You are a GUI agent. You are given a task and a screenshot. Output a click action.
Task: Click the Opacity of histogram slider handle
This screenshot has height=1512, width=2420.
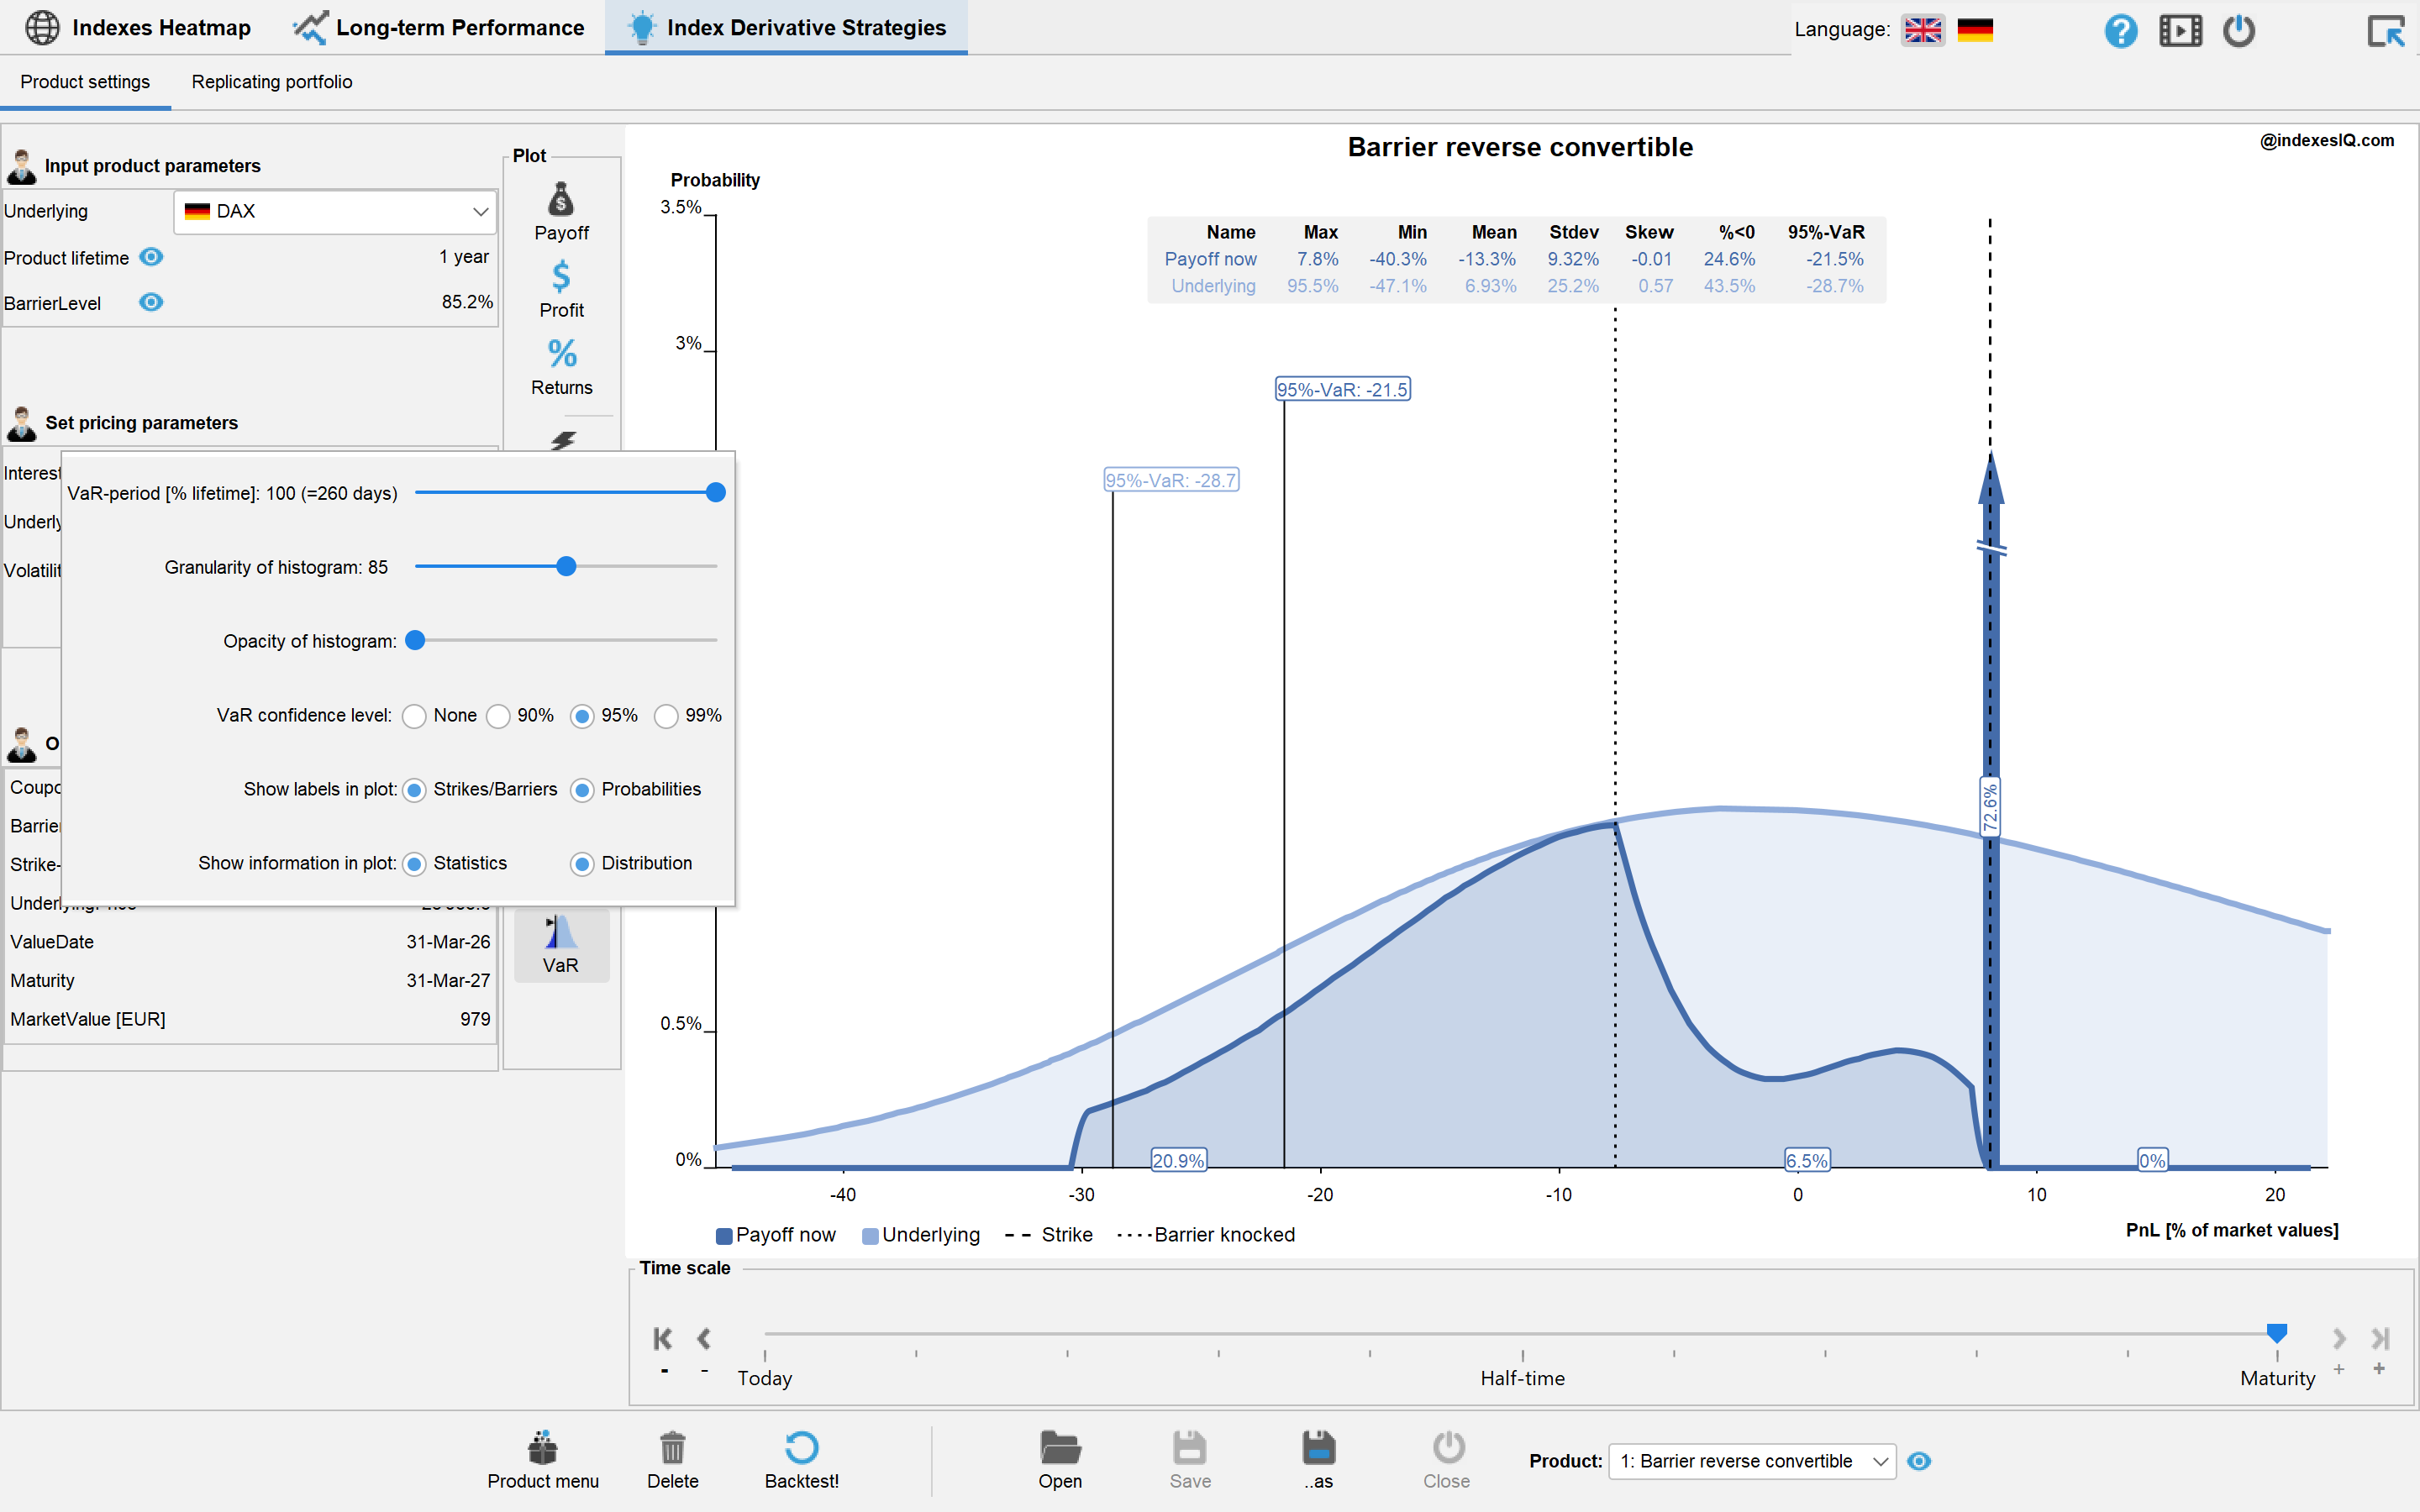pos(415,640)
